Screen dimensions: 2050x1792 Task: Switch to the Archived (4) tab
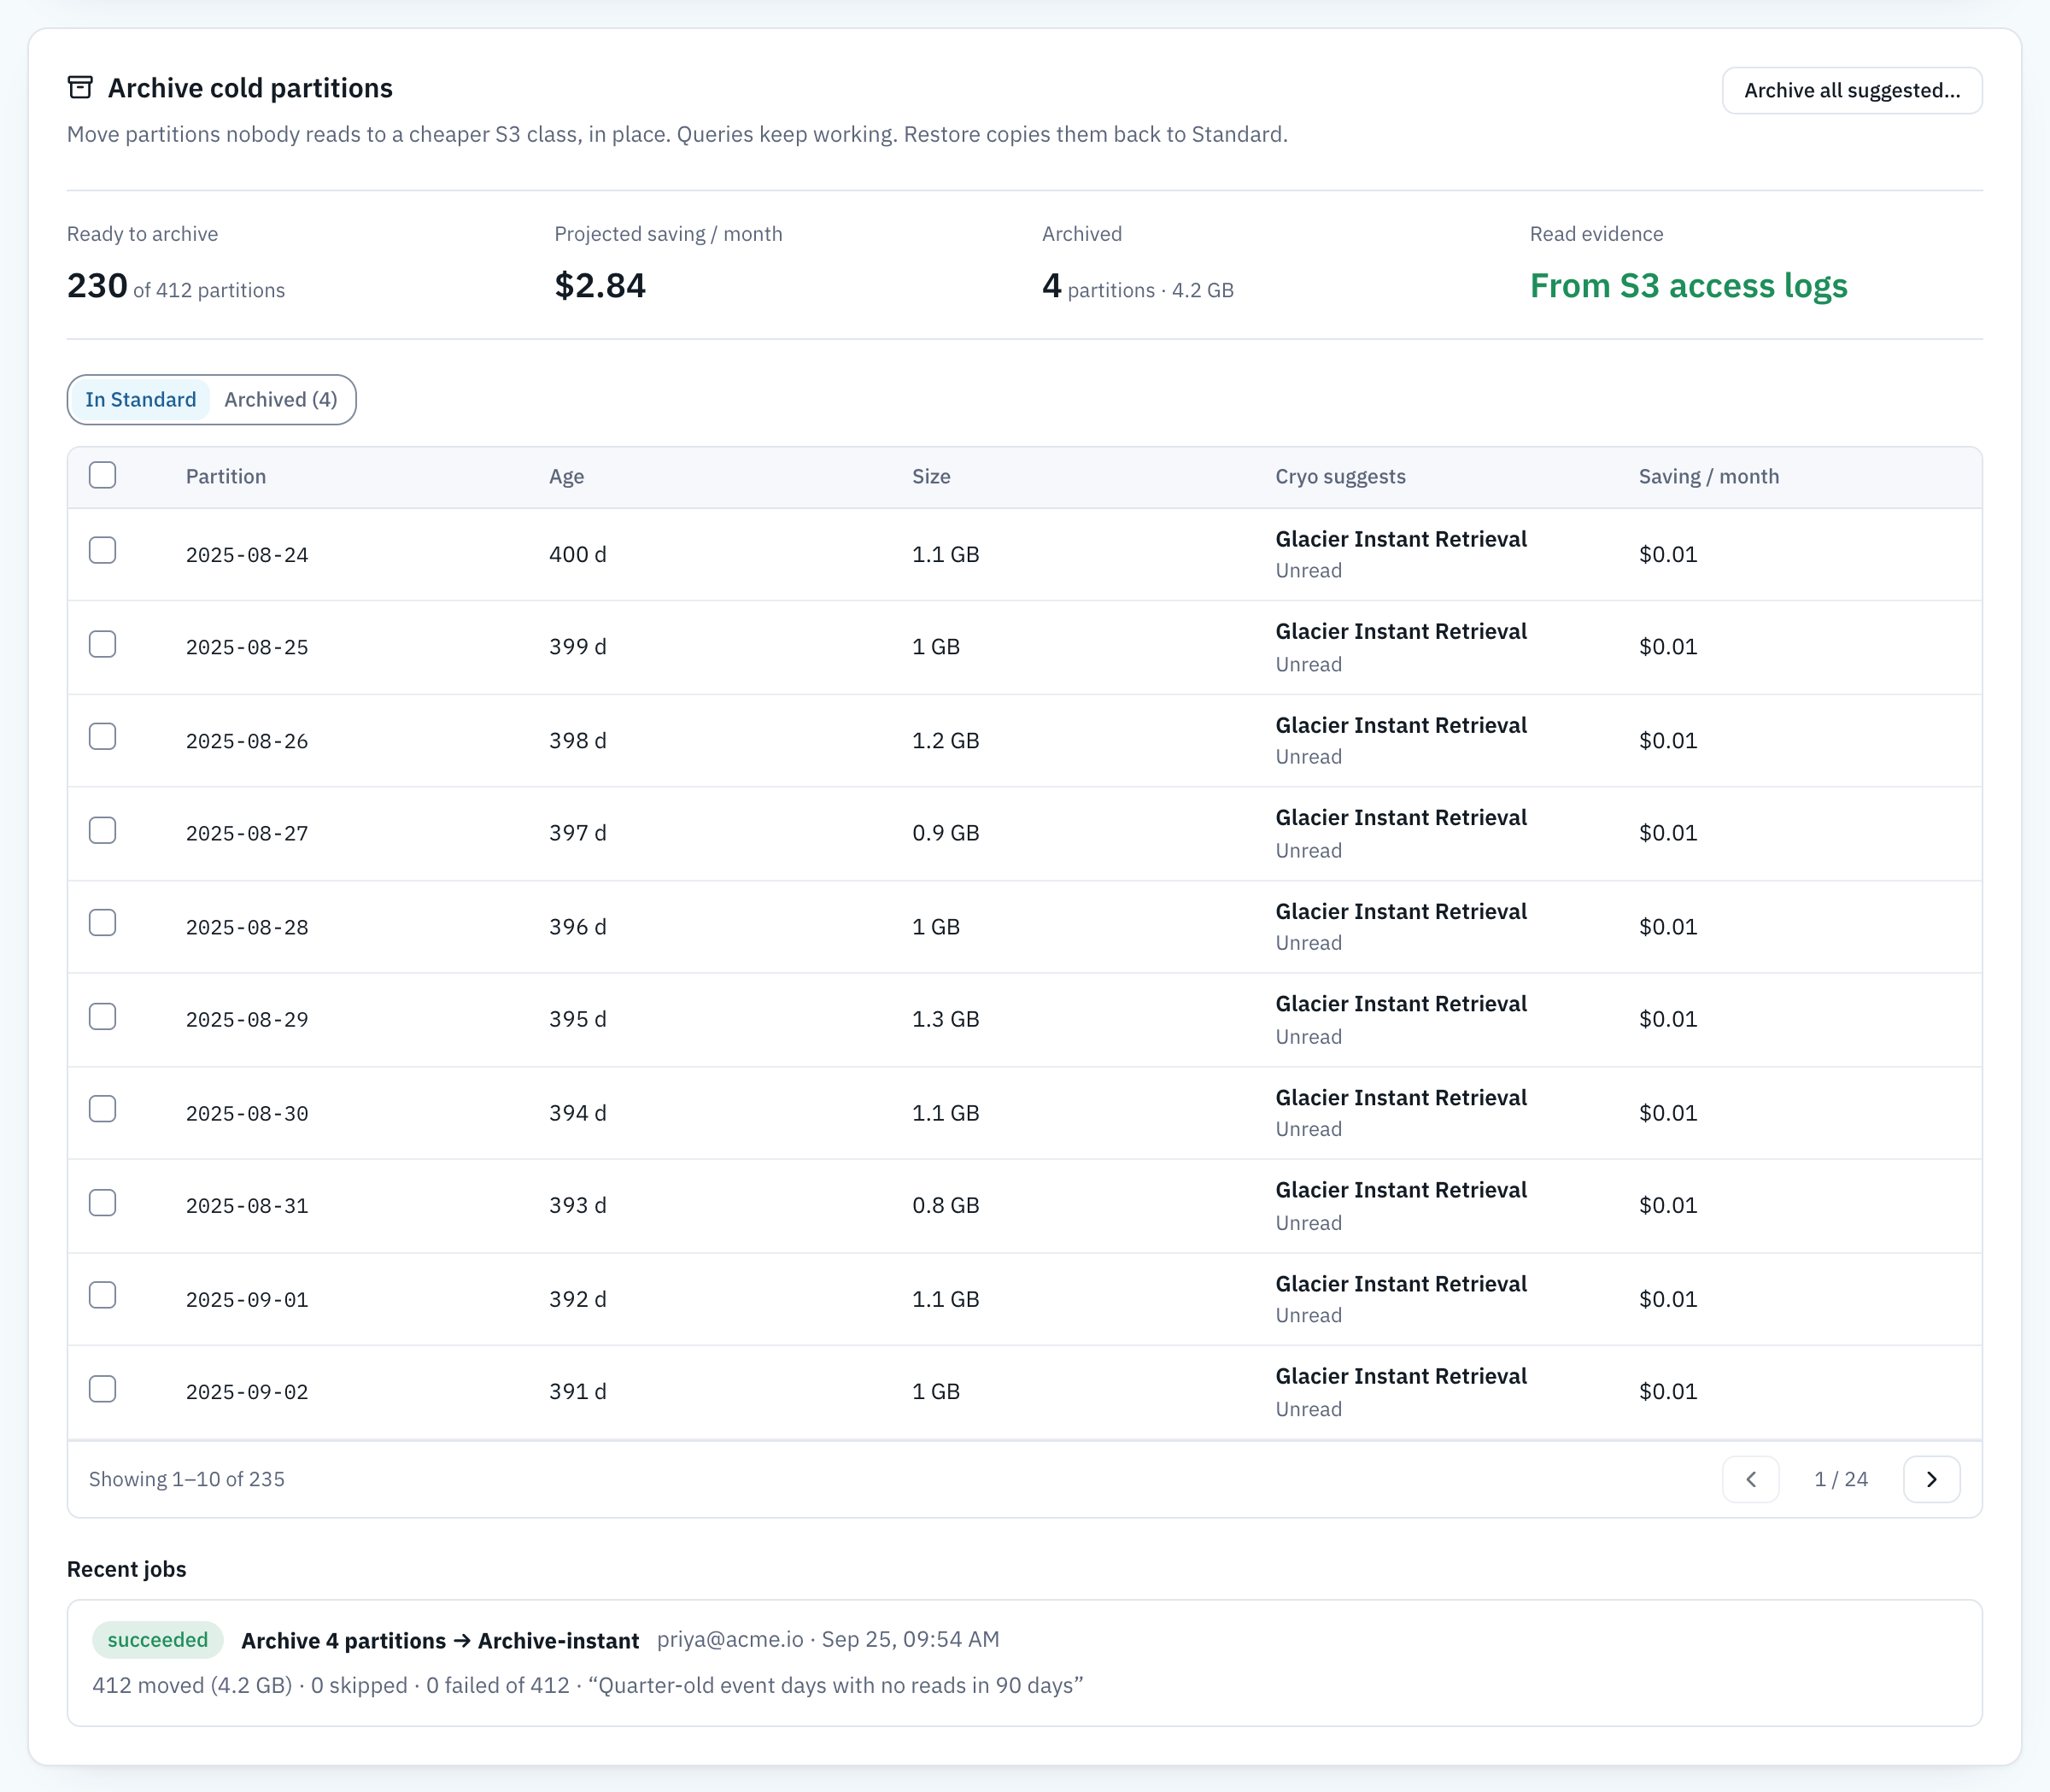coord(281,400)
